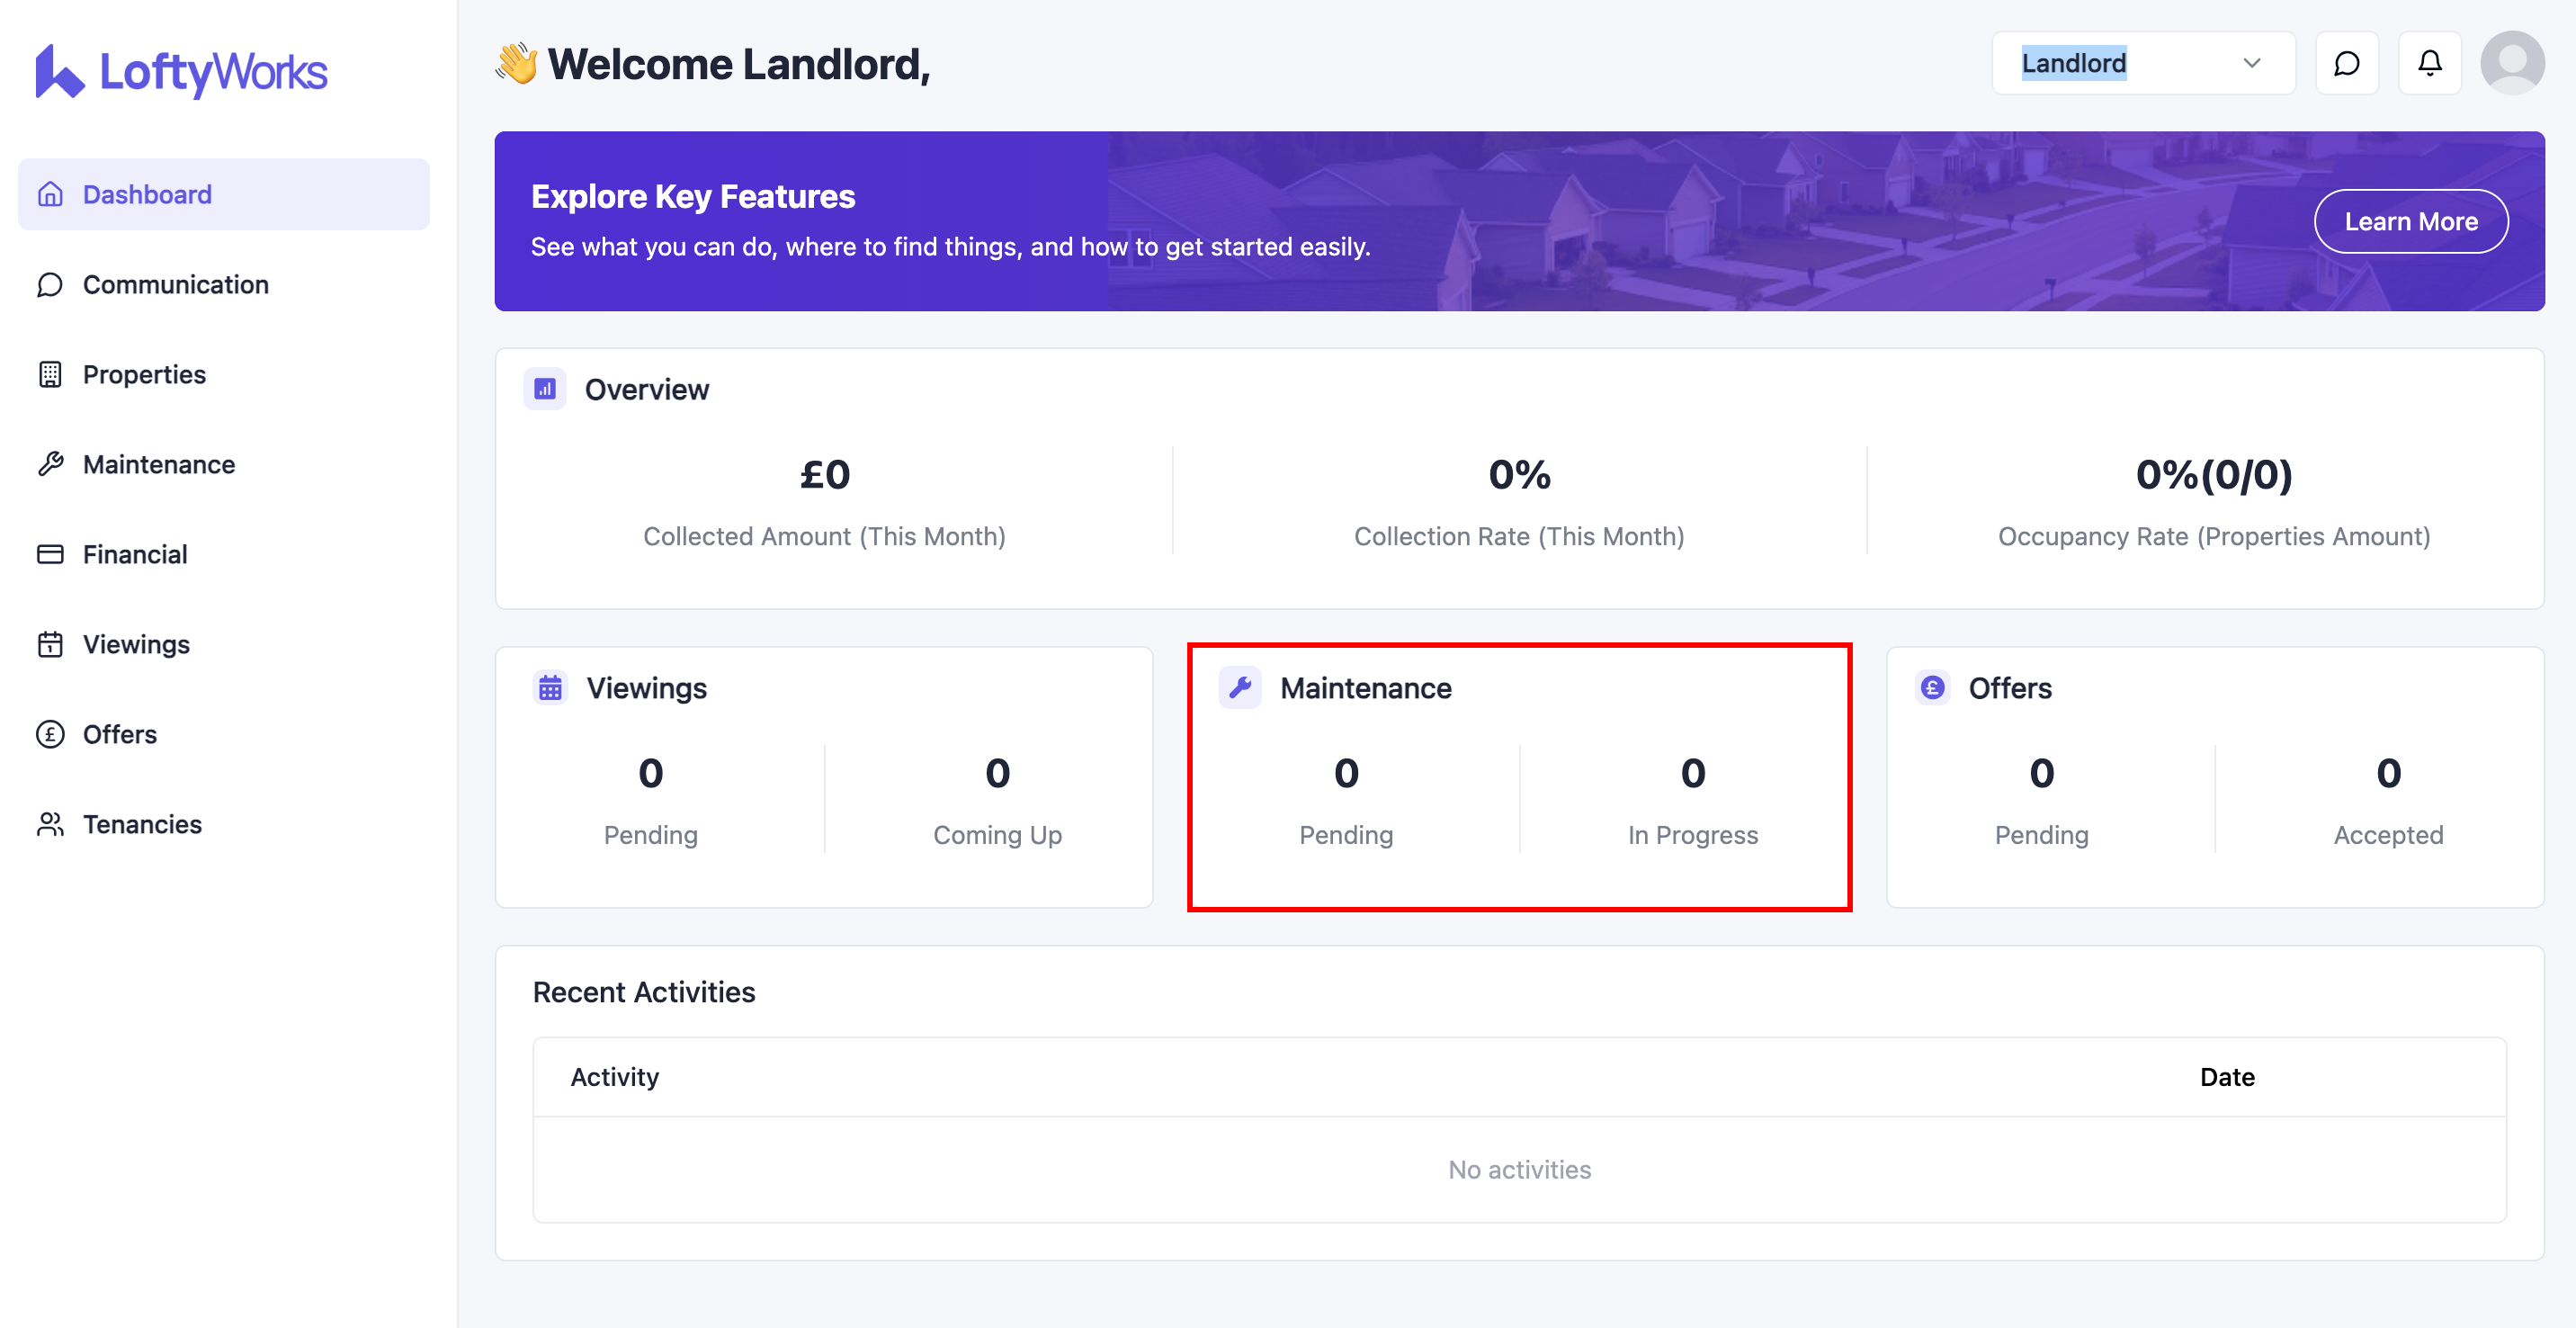Click the LoftyWorks logo
This screenshot has height=1328, width=2576.
(x=181, y=71)
